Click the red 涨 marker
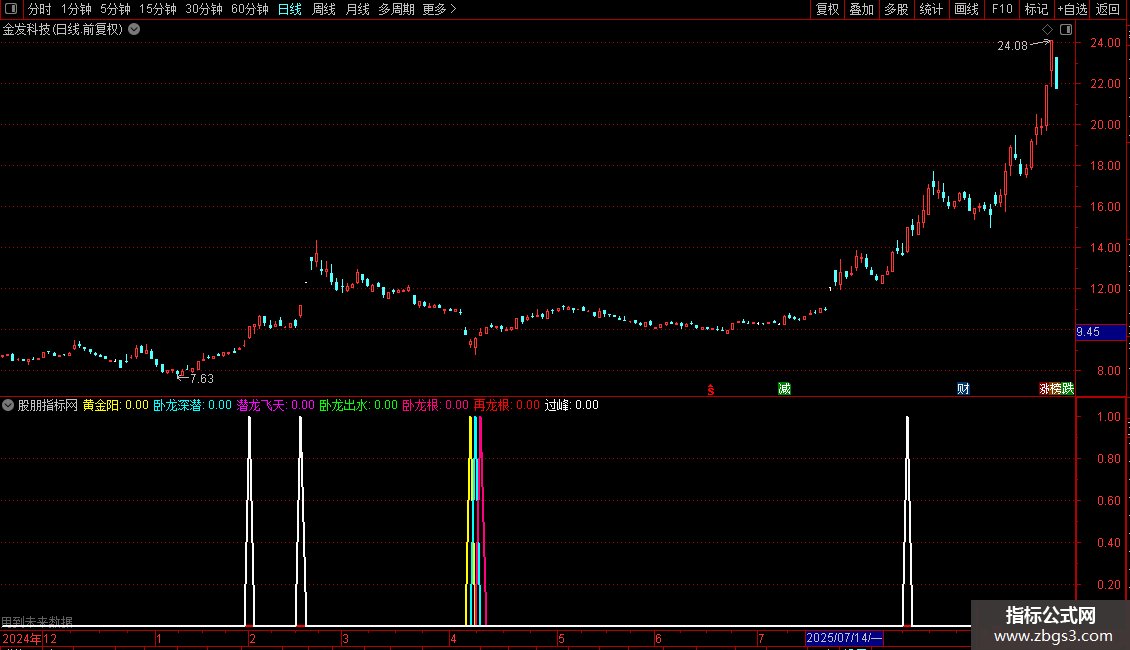 pyautogui.click(x=1044, y=388)
